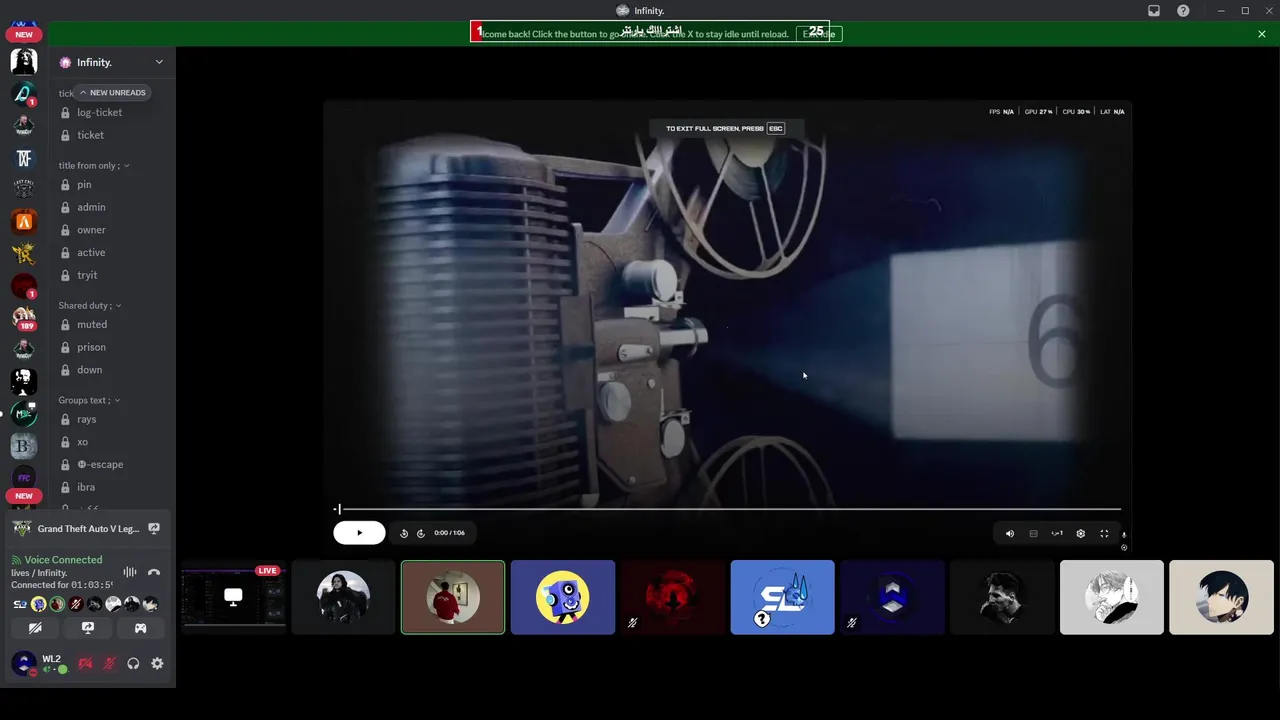Play the video in the stream player
This screenshot has width=1280, height=720.
click(359, 533)
